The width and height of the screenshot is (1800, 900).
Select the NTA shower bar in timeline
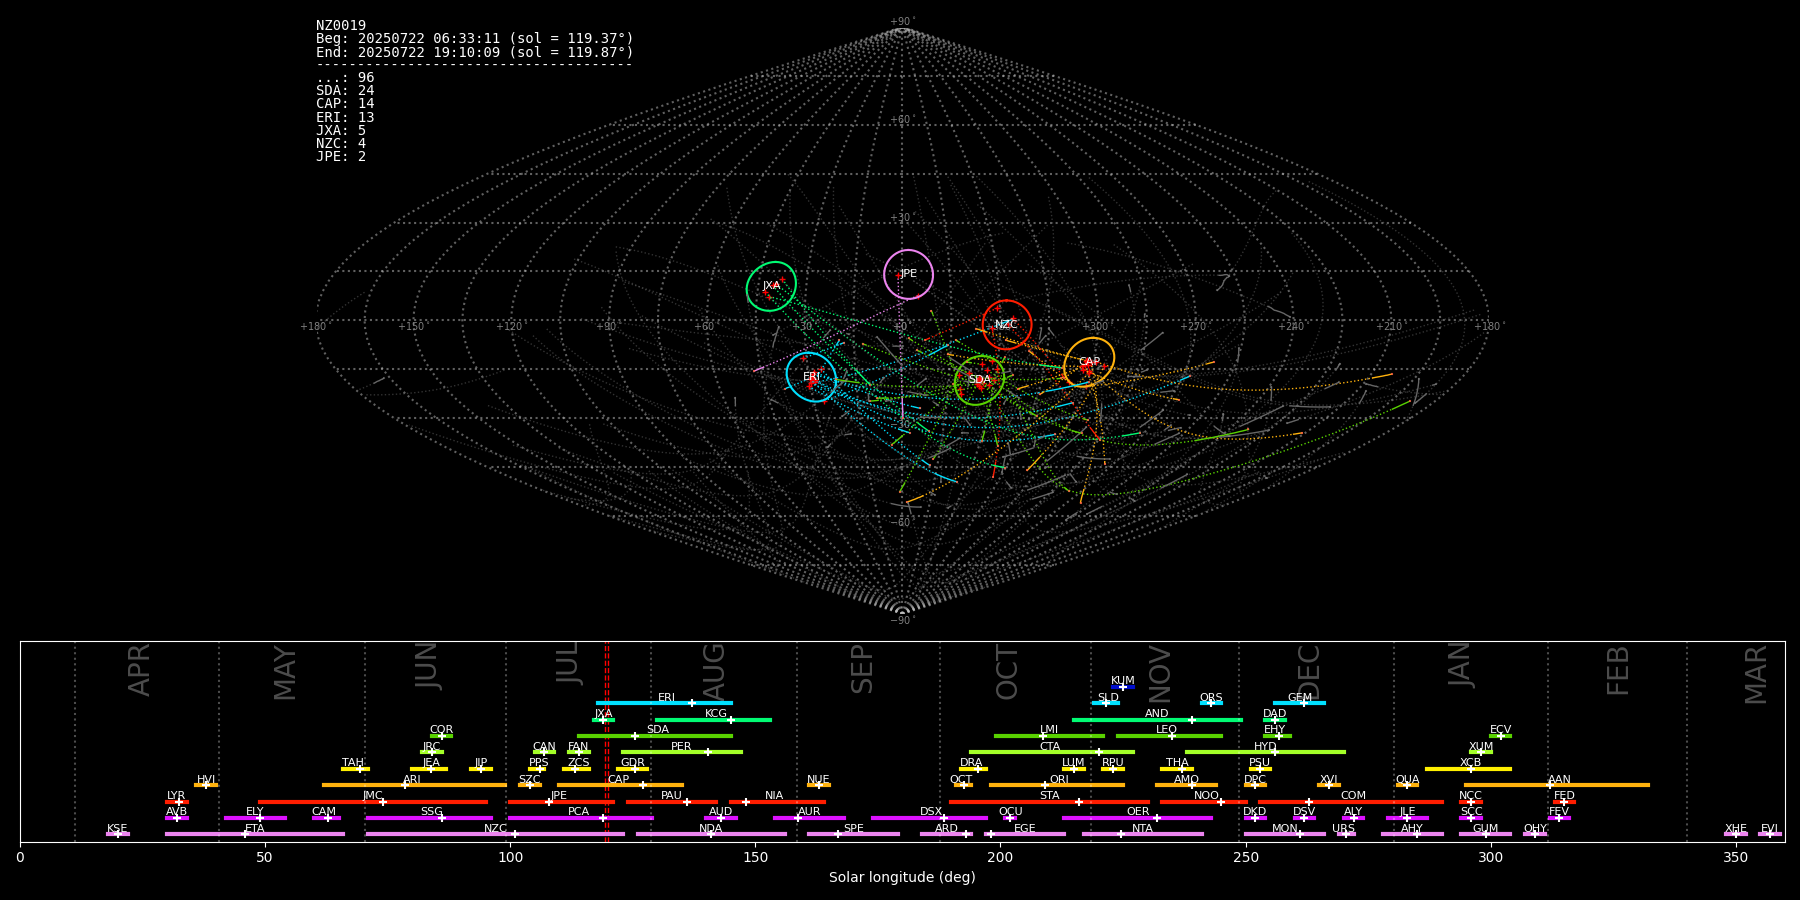click(1142, 834)
